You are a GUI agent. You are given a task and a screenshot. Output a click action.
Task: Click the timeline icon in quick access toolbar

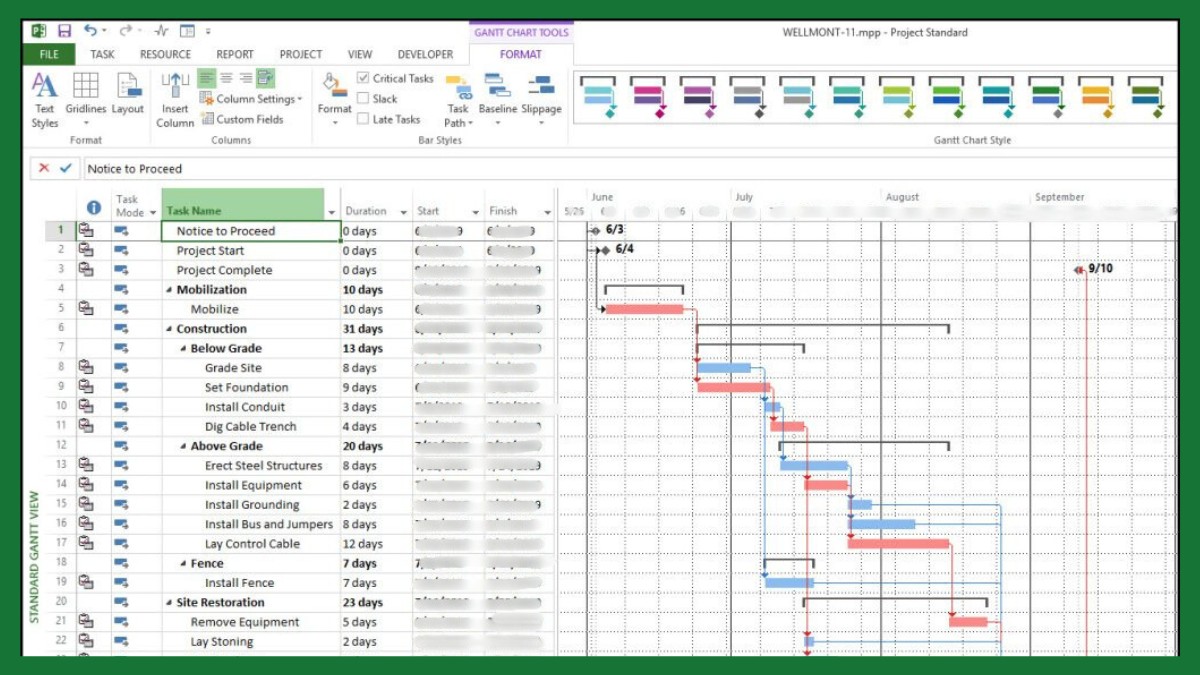187,32
